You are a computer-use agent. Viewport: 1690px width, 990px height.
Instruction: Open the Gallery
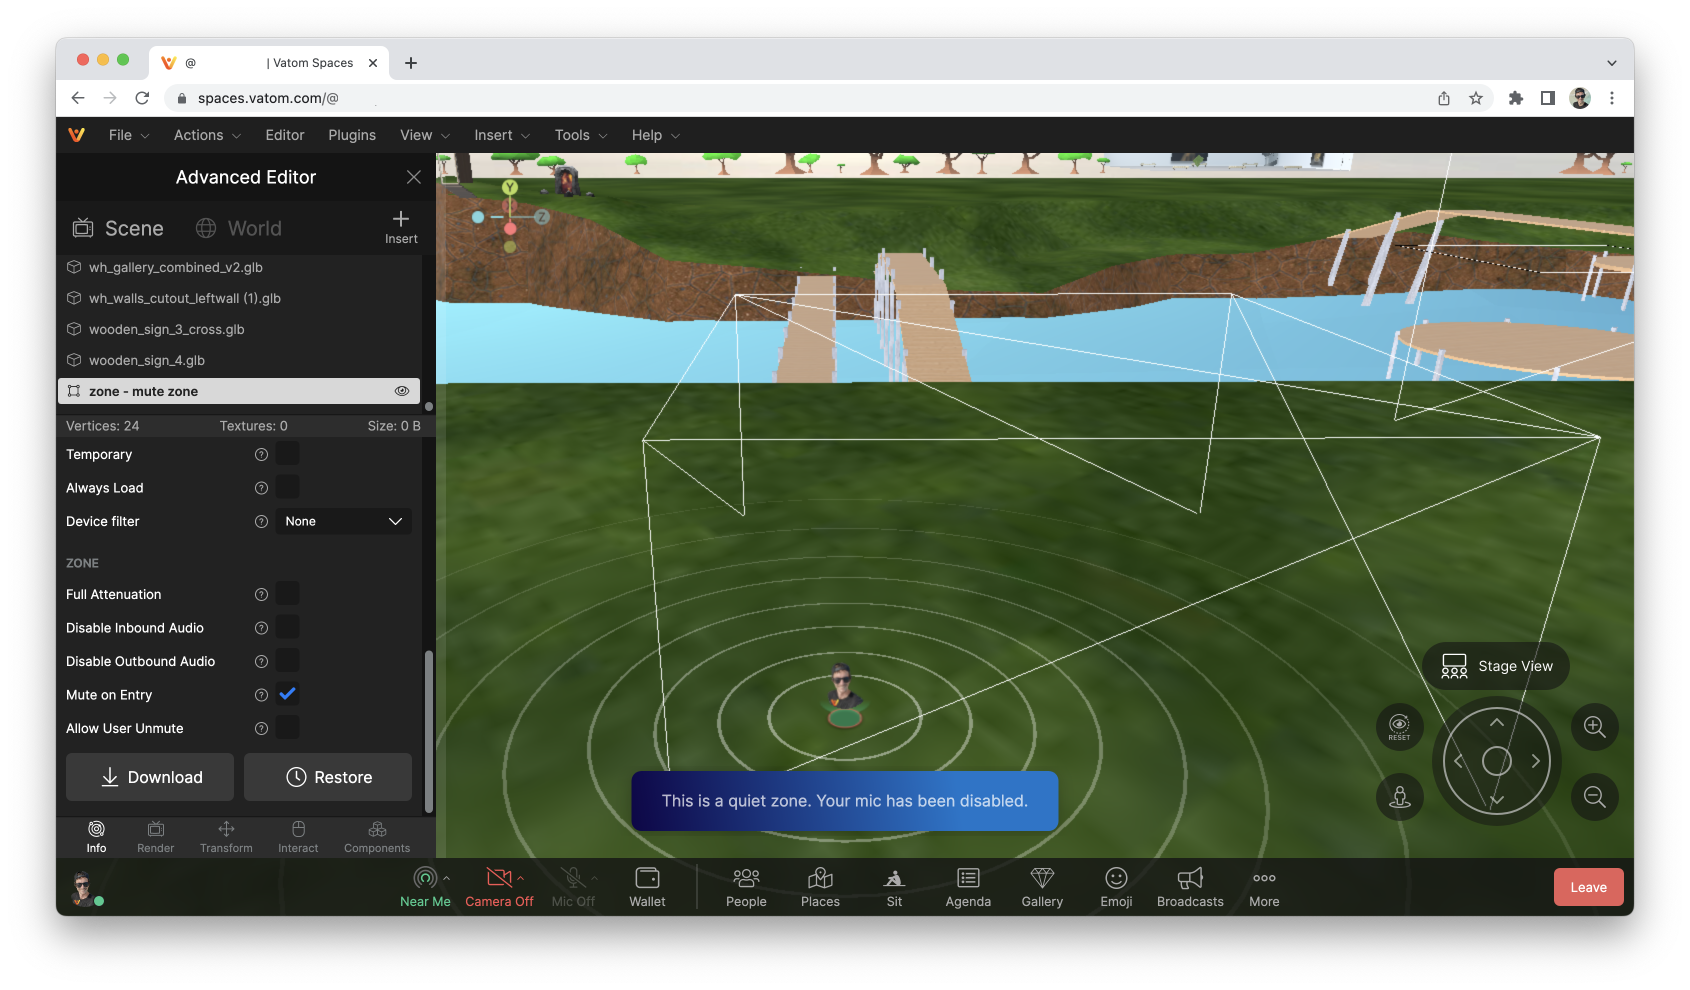click(1042, 887)
